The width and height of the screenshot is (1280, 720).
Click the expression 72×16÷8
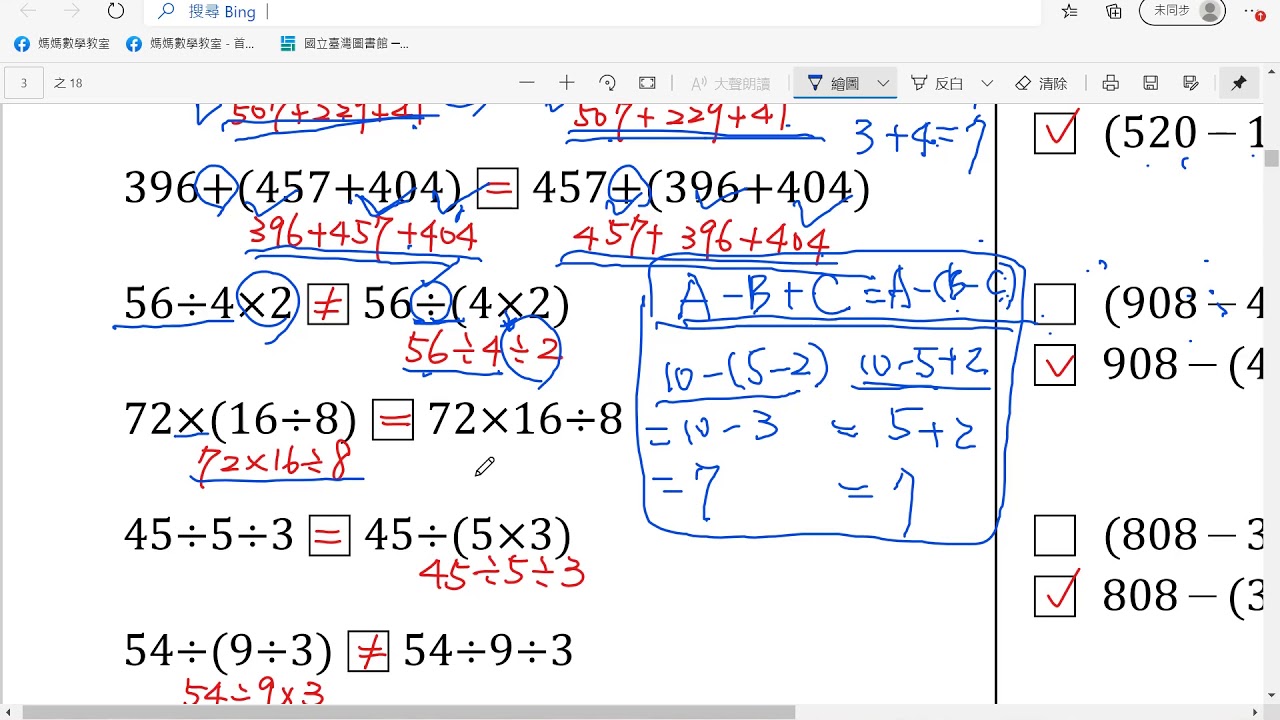[525, 420]
